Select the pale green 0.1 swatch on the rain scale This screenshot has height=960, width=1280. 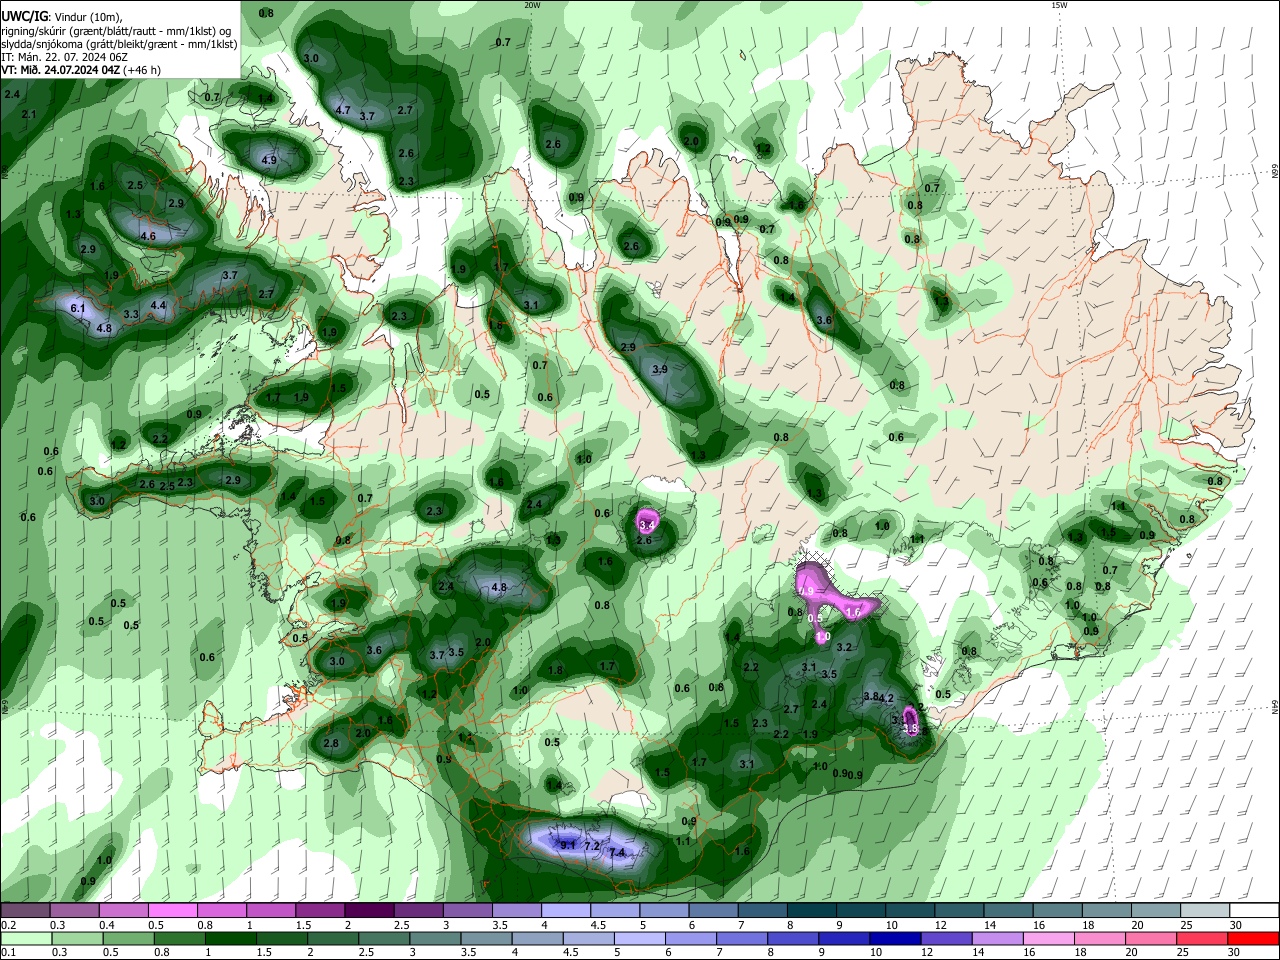(25, 939)
